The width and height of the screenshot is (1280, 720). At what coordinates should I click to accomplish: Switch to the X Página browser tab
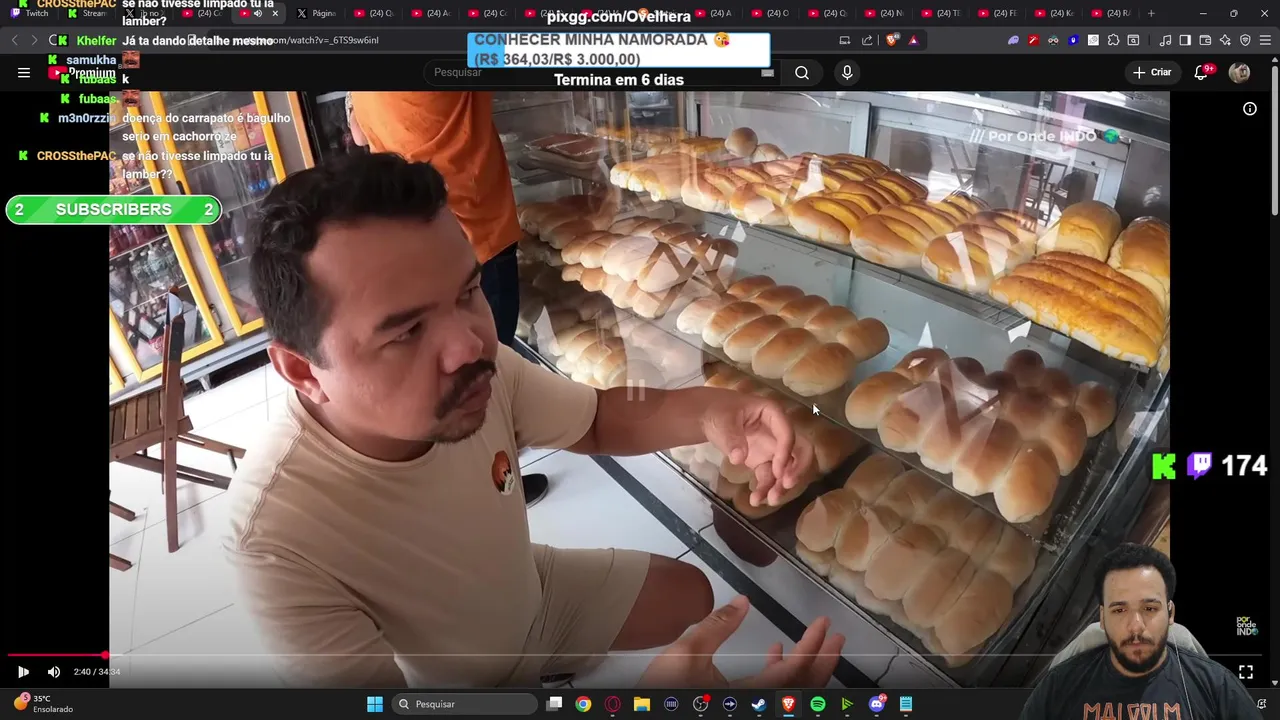[316, 13]
